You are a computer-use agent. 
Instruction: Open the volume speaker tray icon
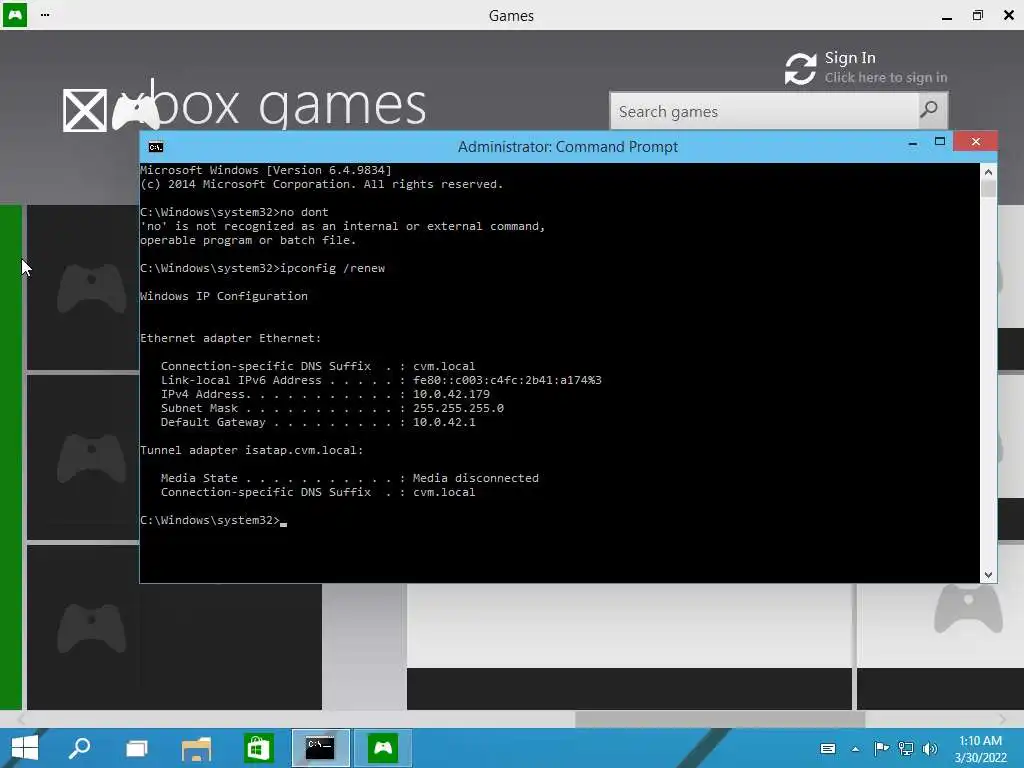point(929,748)
